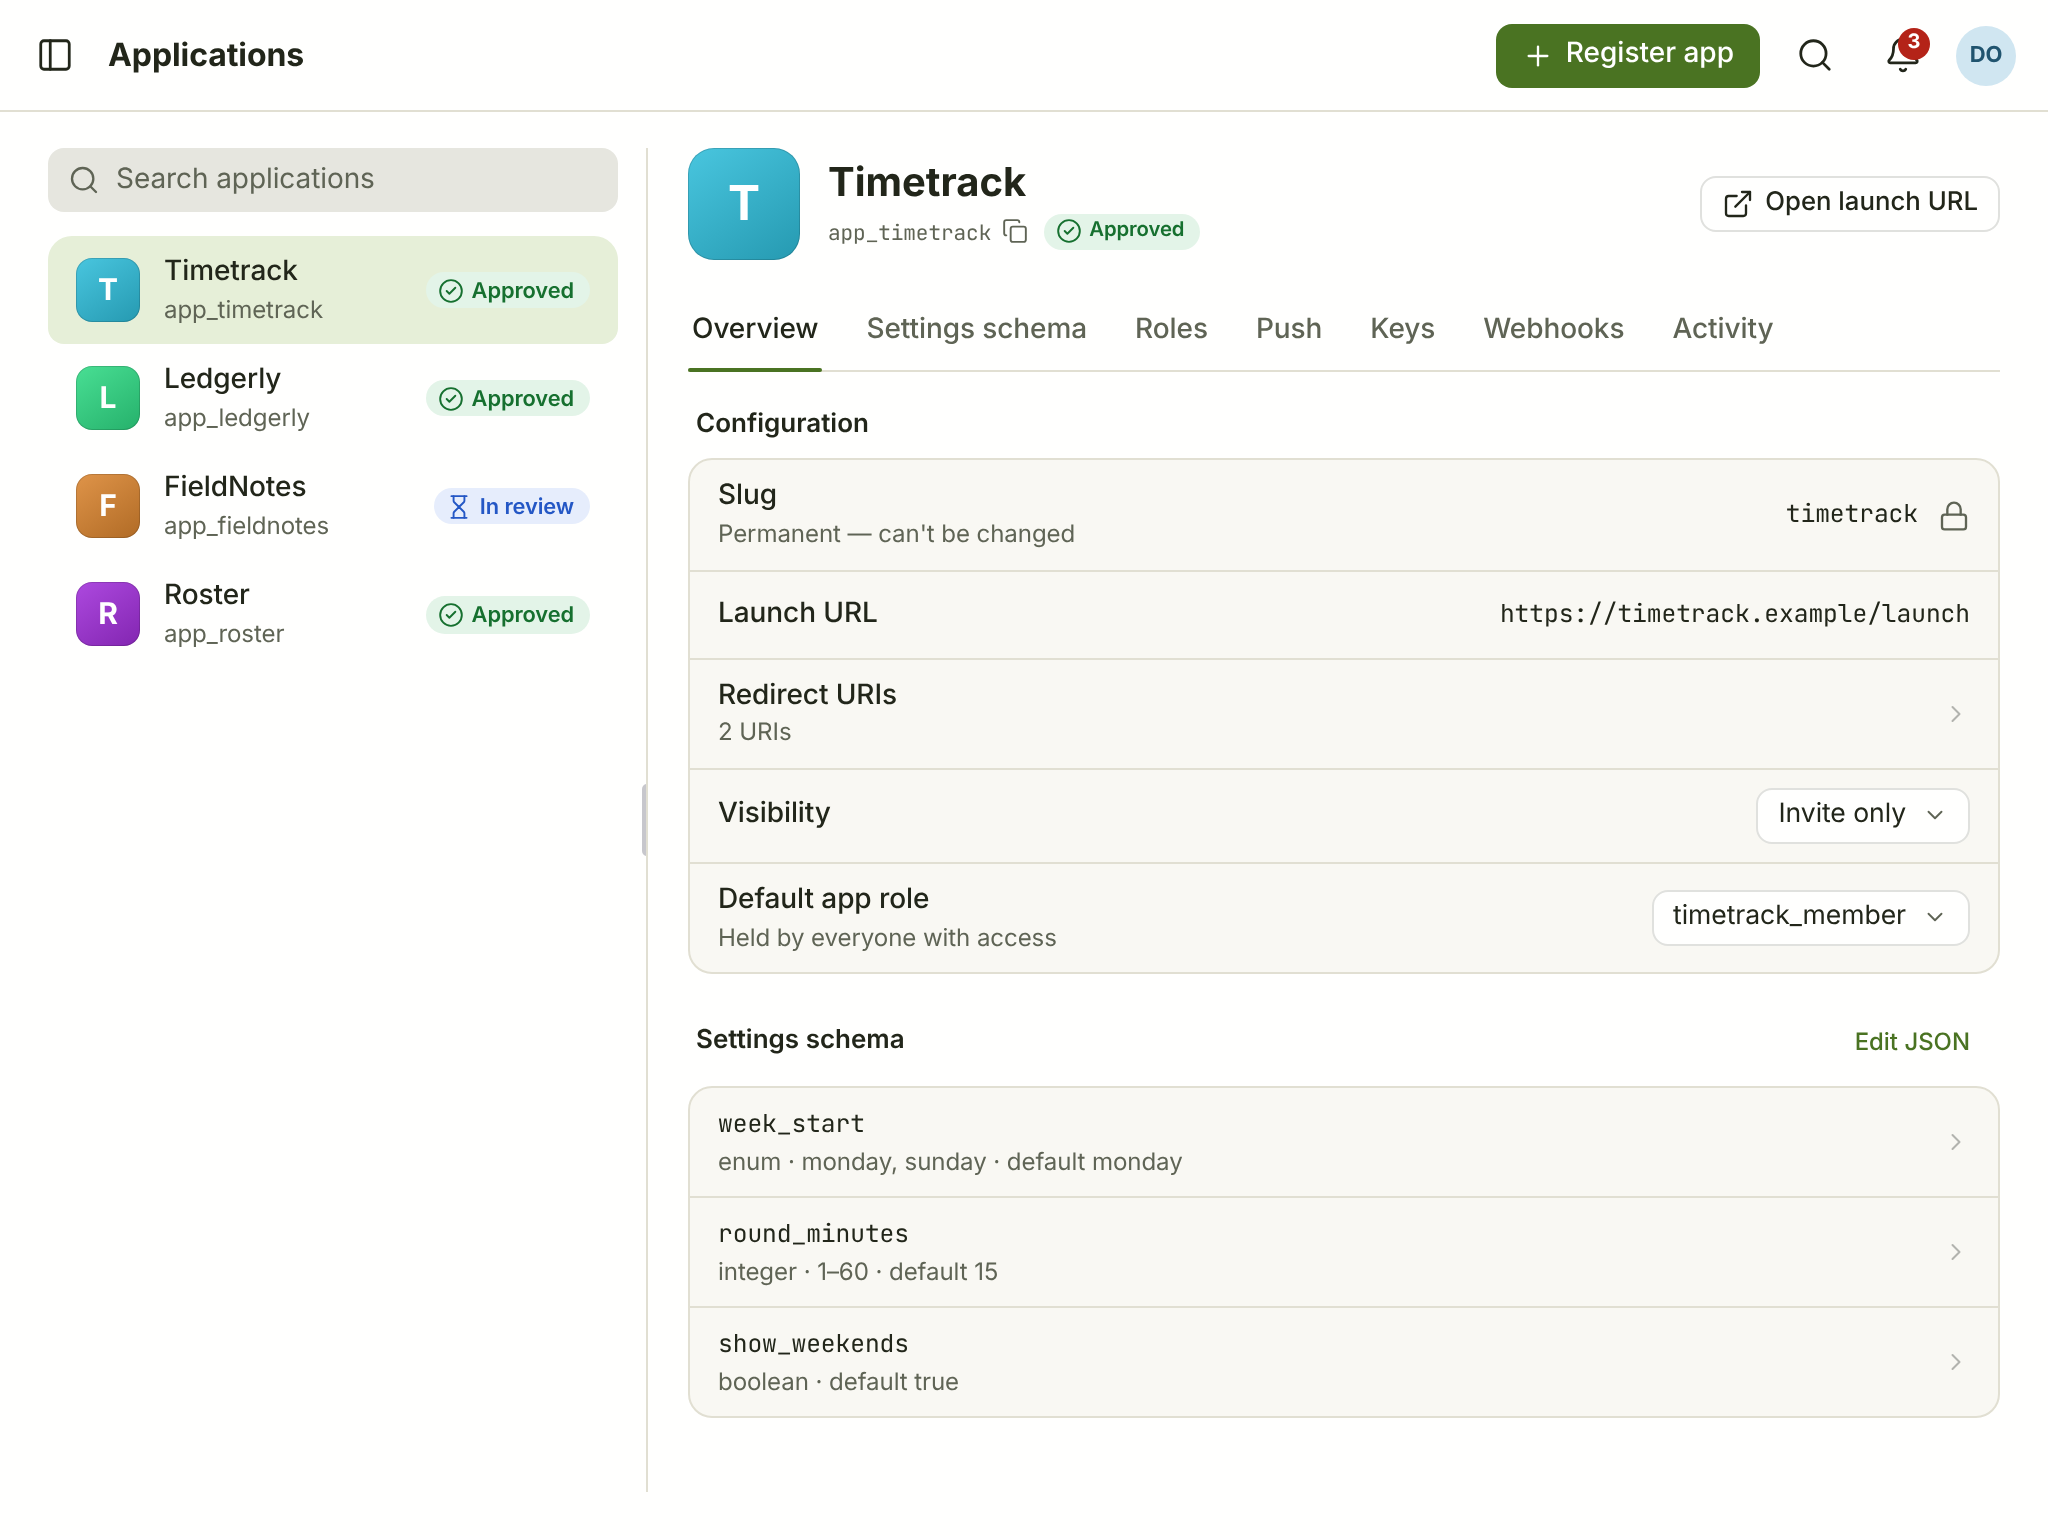Click Approved badge on Ledgerly row
This screenshot has width=2048, height=1536.
pyautogui.click(x=507, y=398)
